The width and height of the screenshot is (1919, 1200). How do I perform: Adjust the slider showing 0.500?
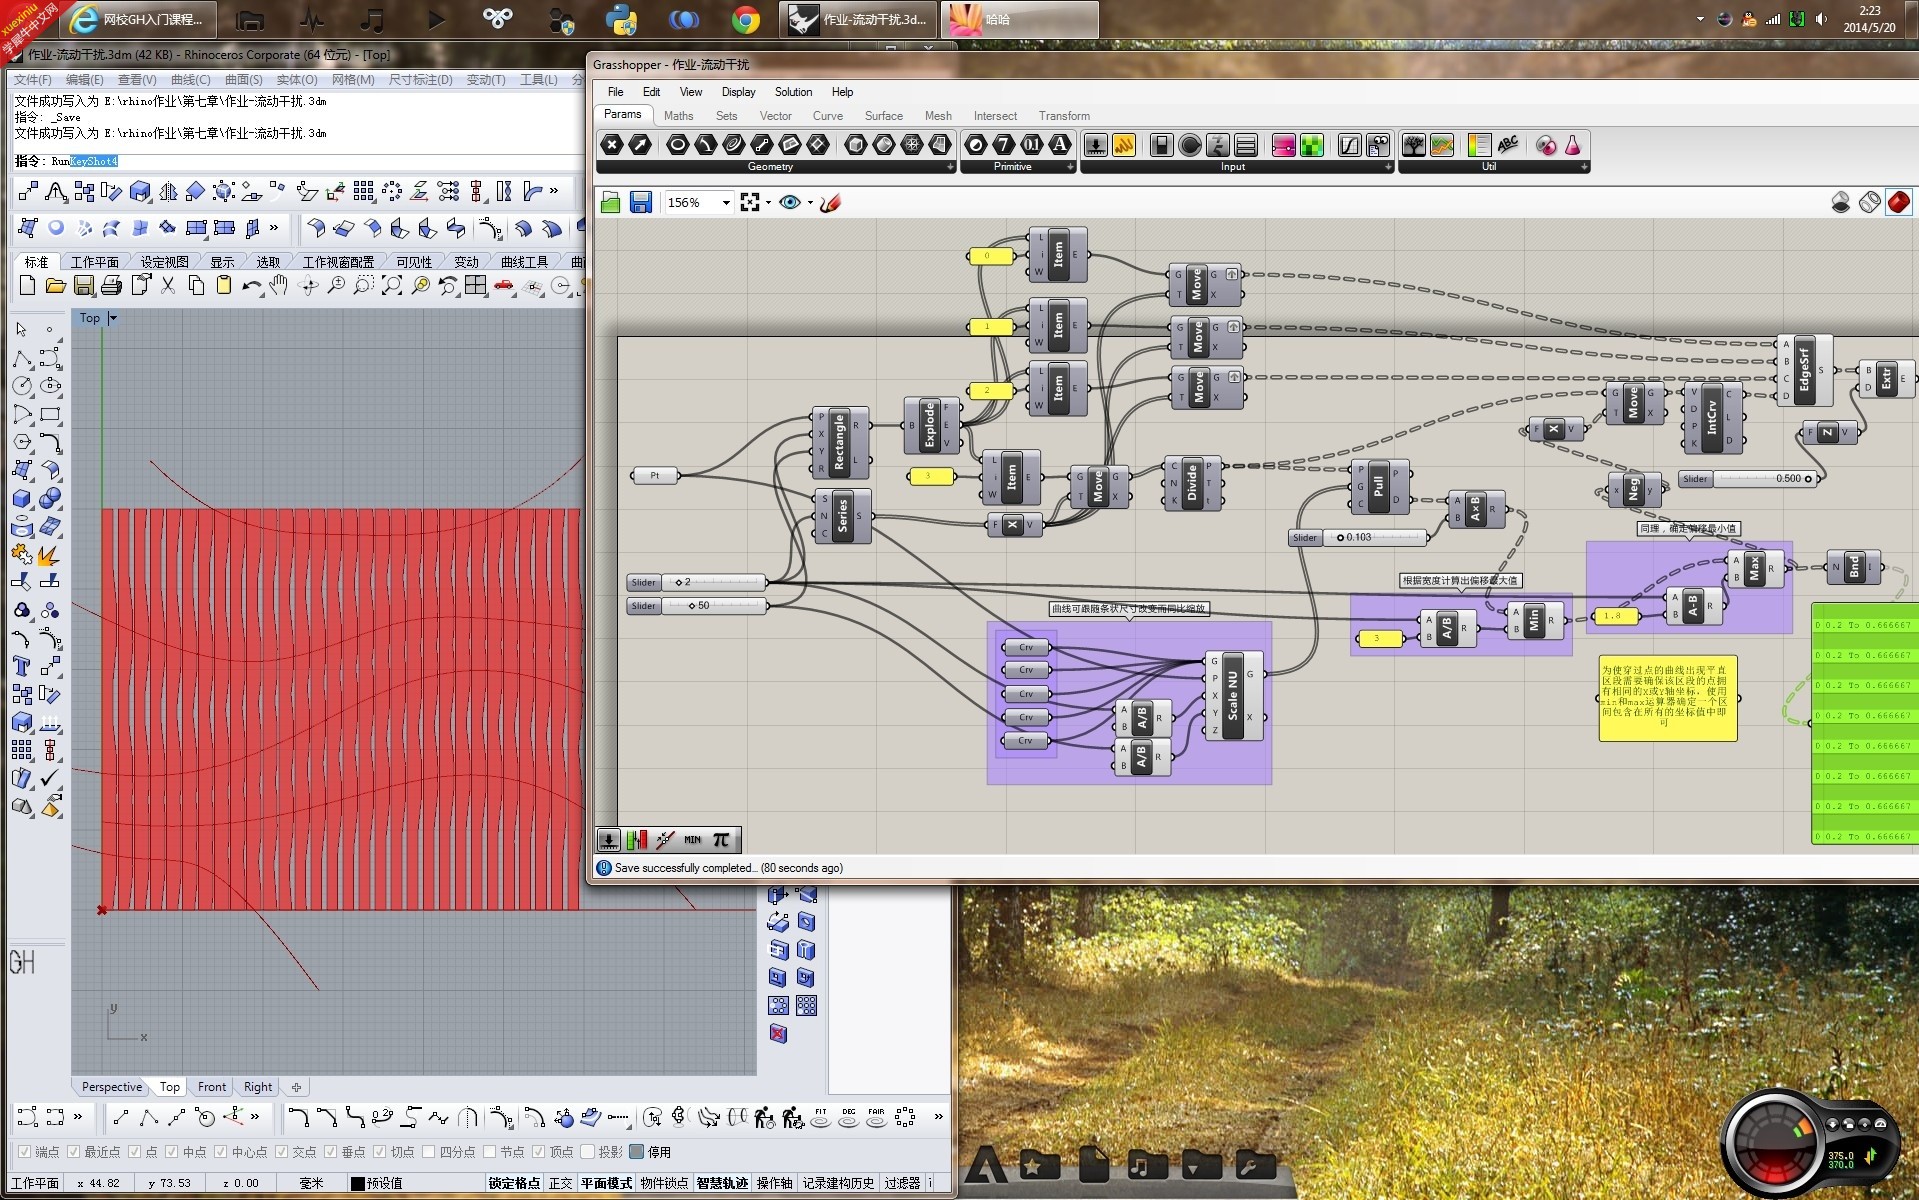point(1750,479)
